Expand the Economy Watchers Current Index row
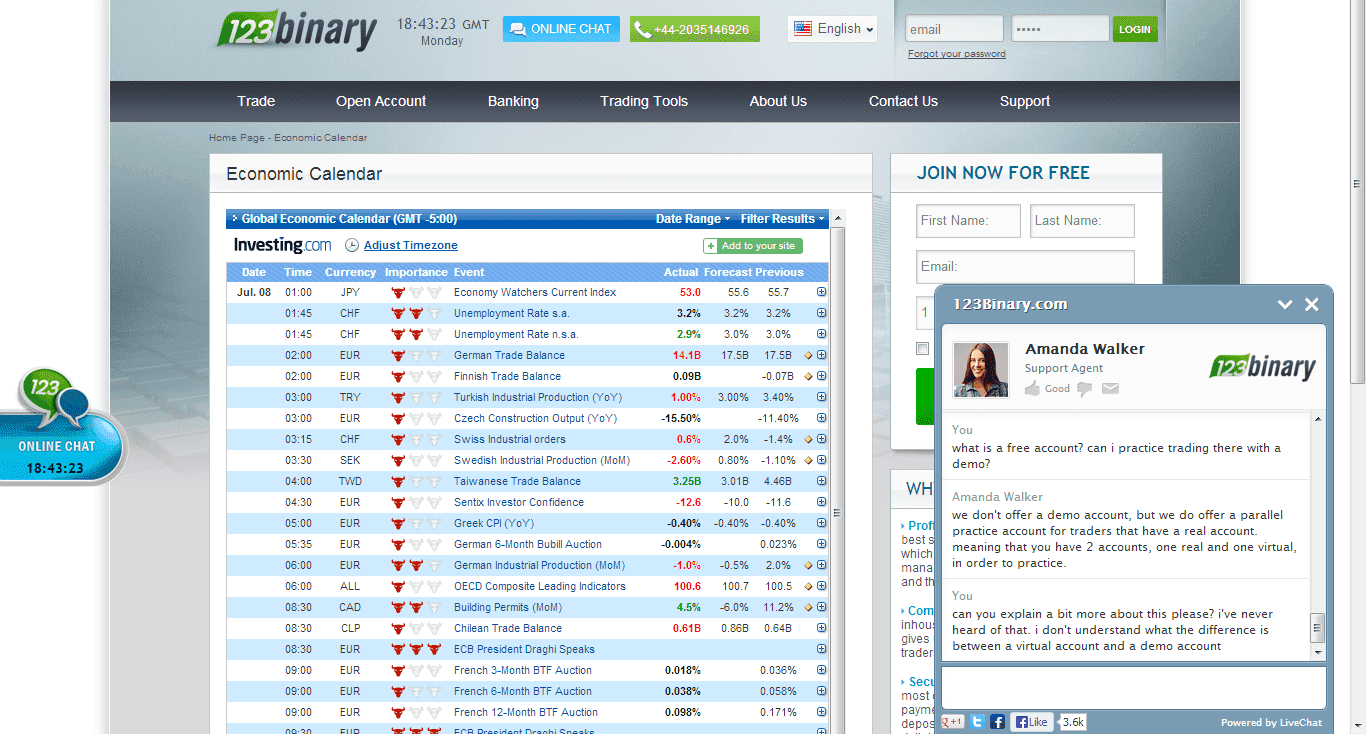 [x=822, y=292]
